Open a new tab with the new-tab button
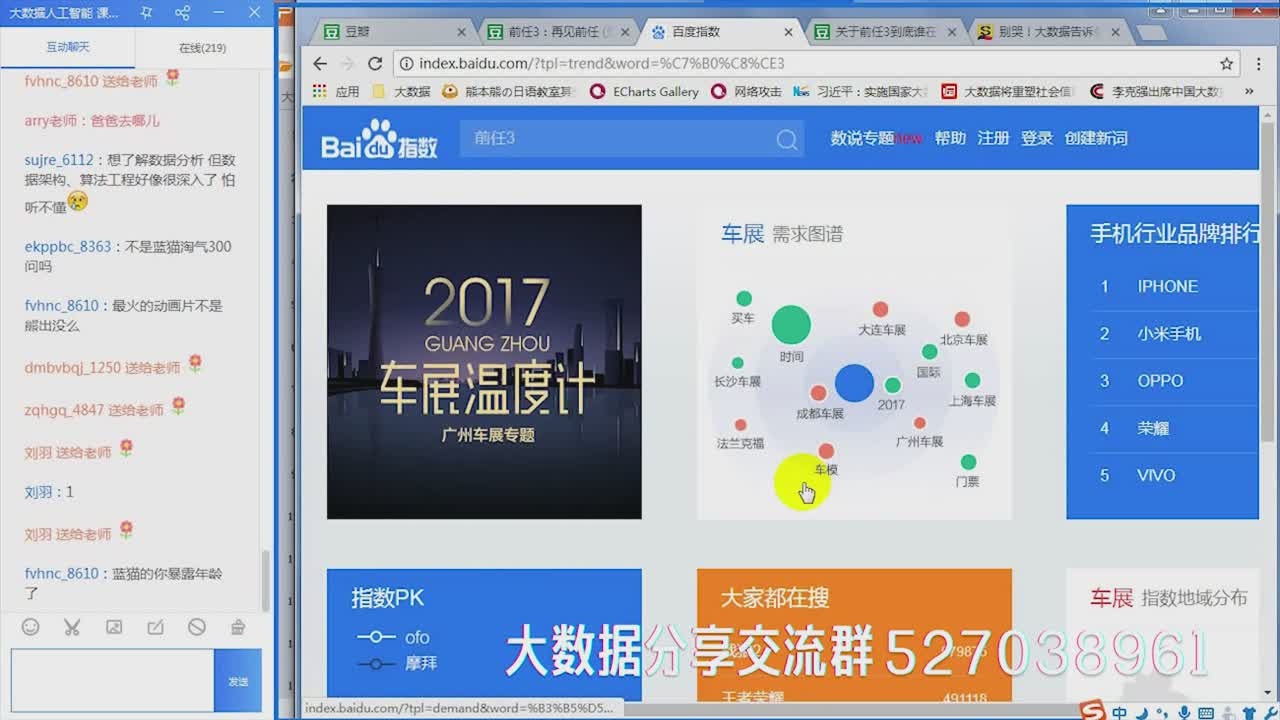This screenshot has height=720, width=1280. (x=1151, y=32)
